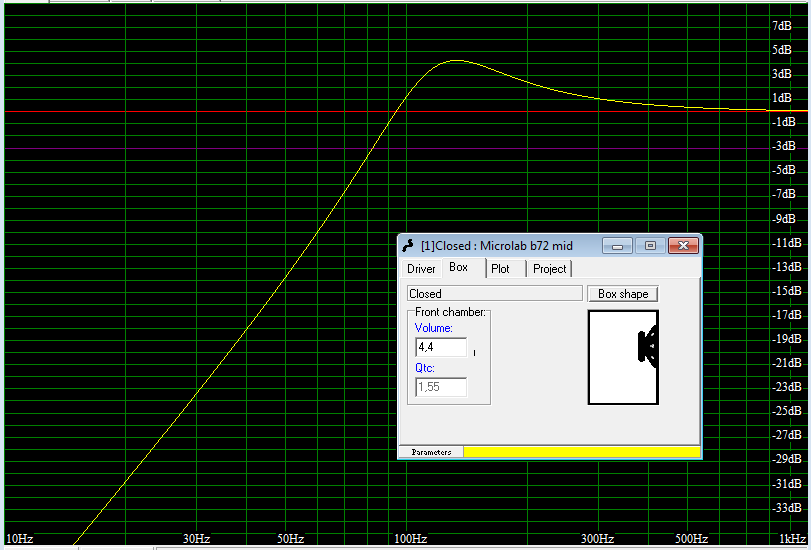The image size is (811, 550).
Task: Click the Qtc value field
Action: (x=440, y=386)
